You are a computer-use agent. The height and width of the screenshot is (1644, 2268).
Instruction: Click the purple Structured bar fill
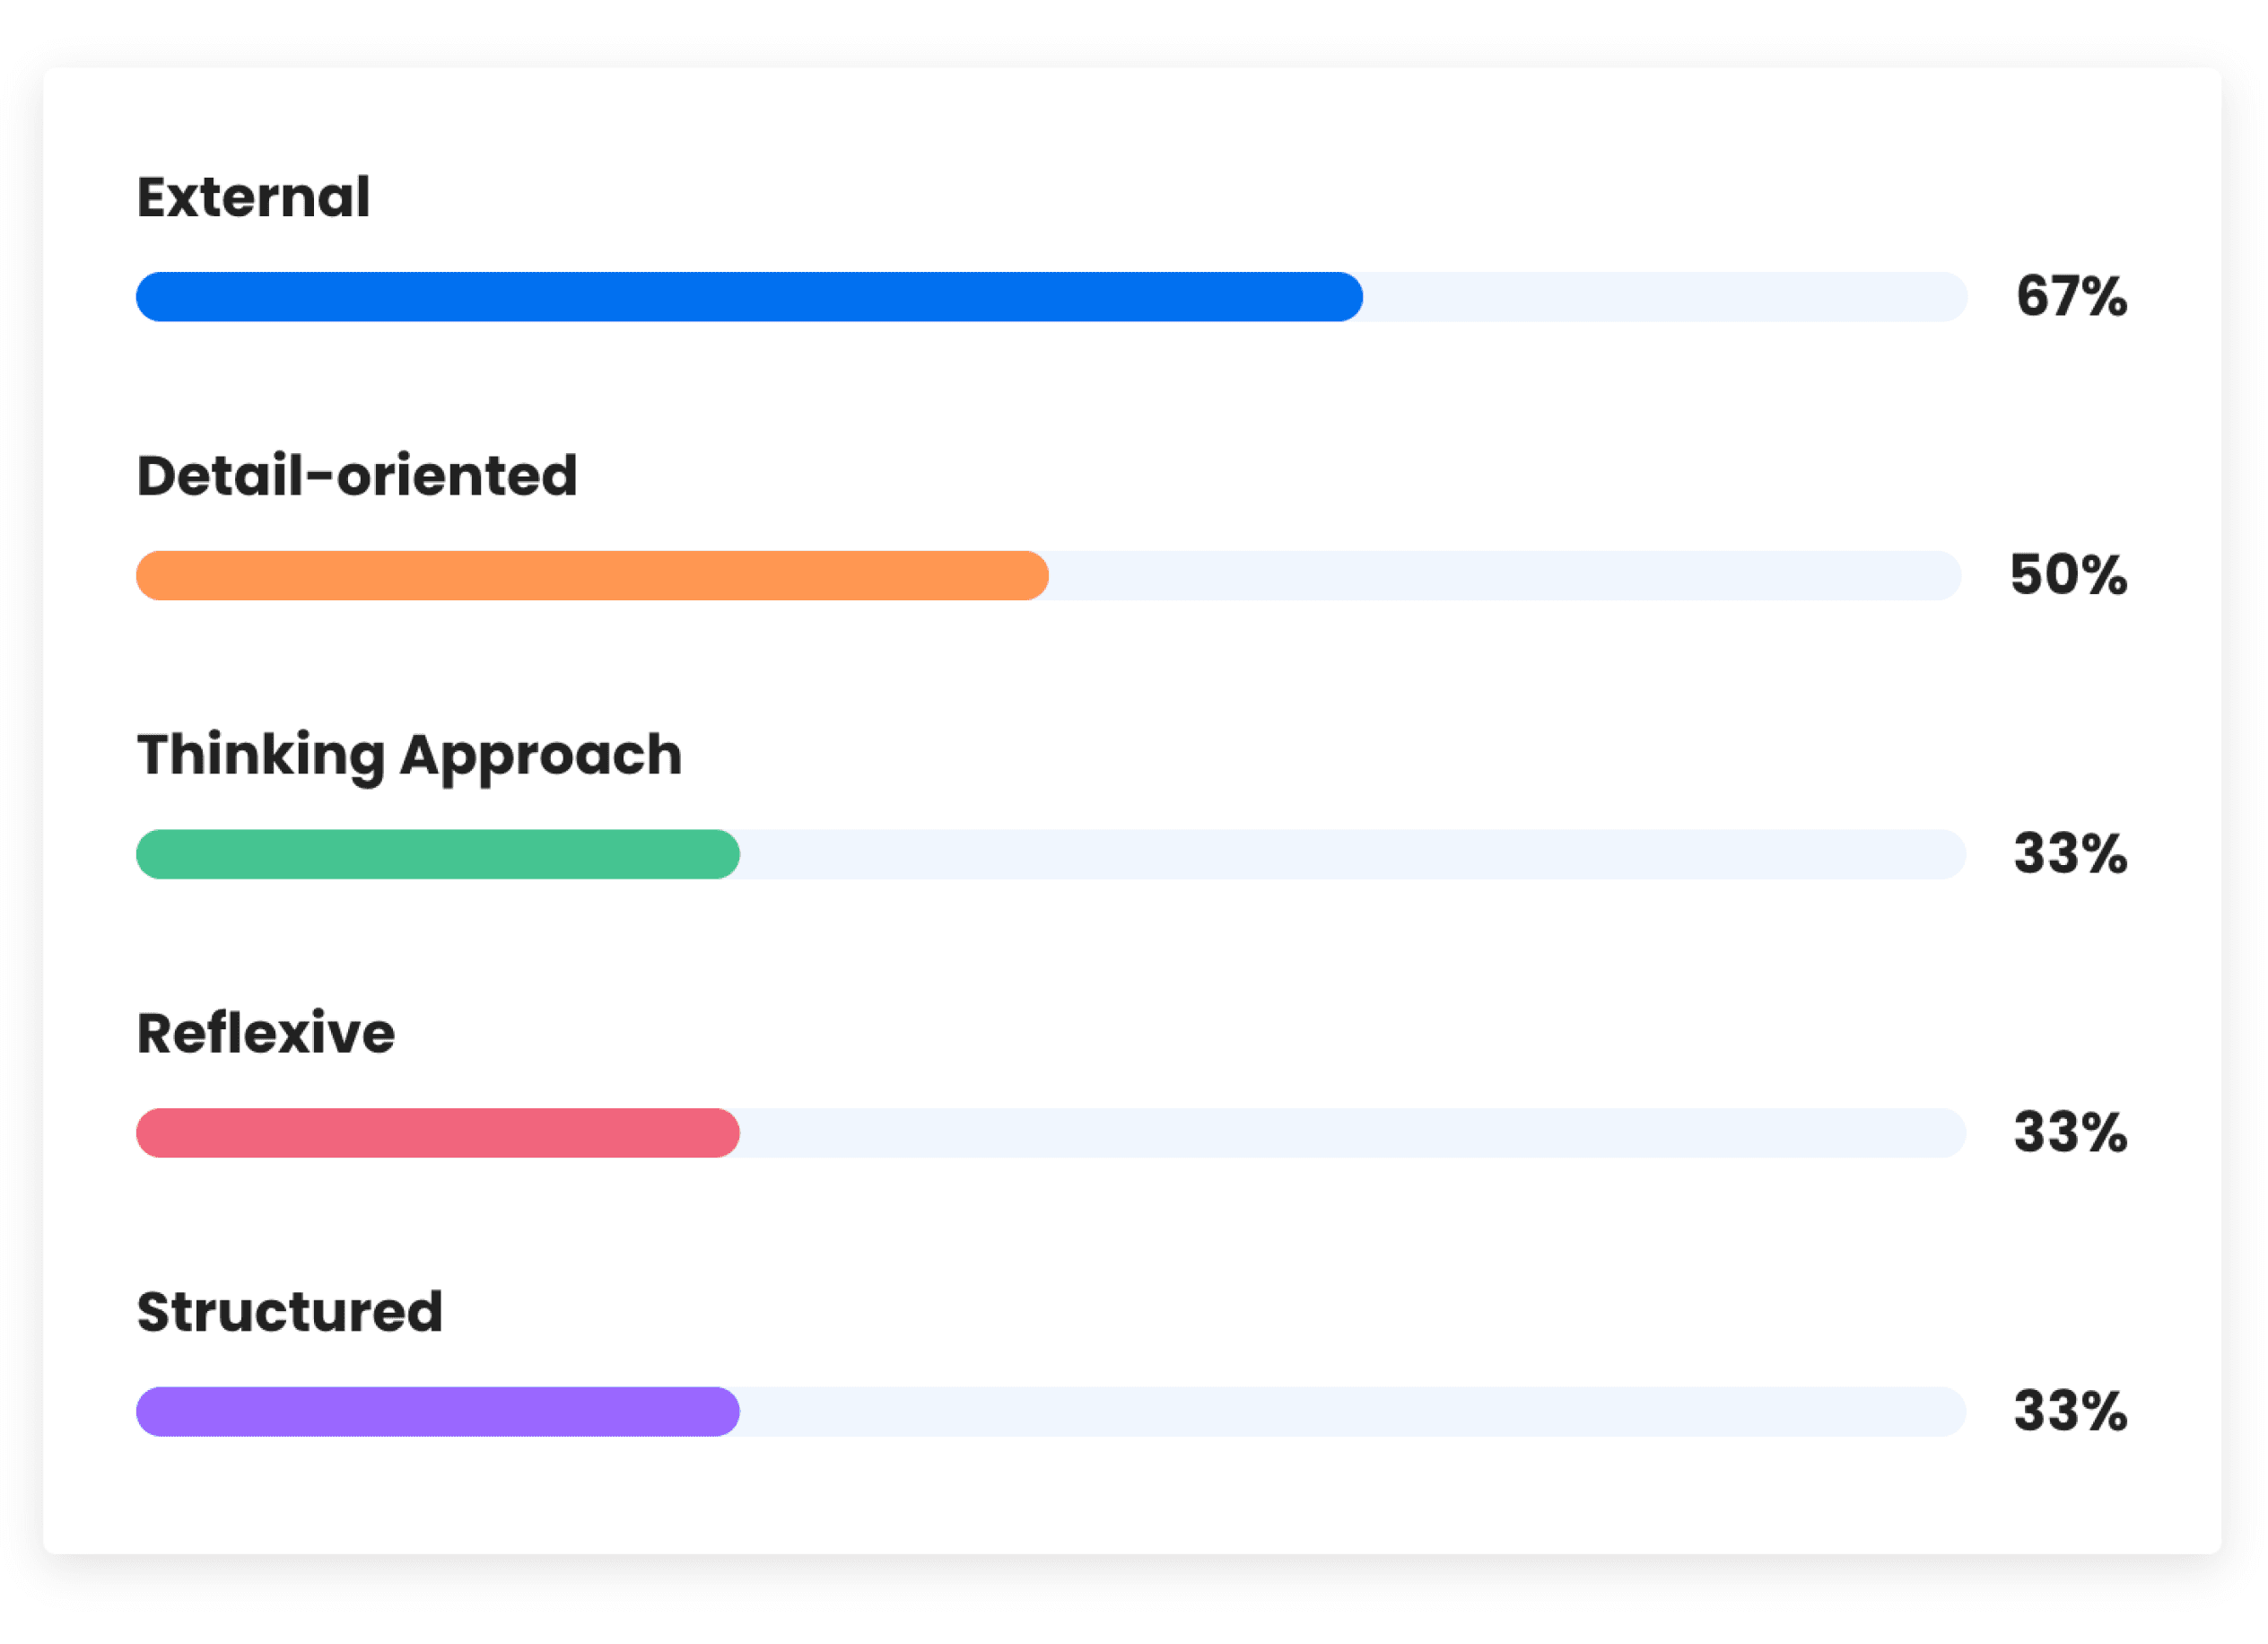click(x=438, y=1412)
